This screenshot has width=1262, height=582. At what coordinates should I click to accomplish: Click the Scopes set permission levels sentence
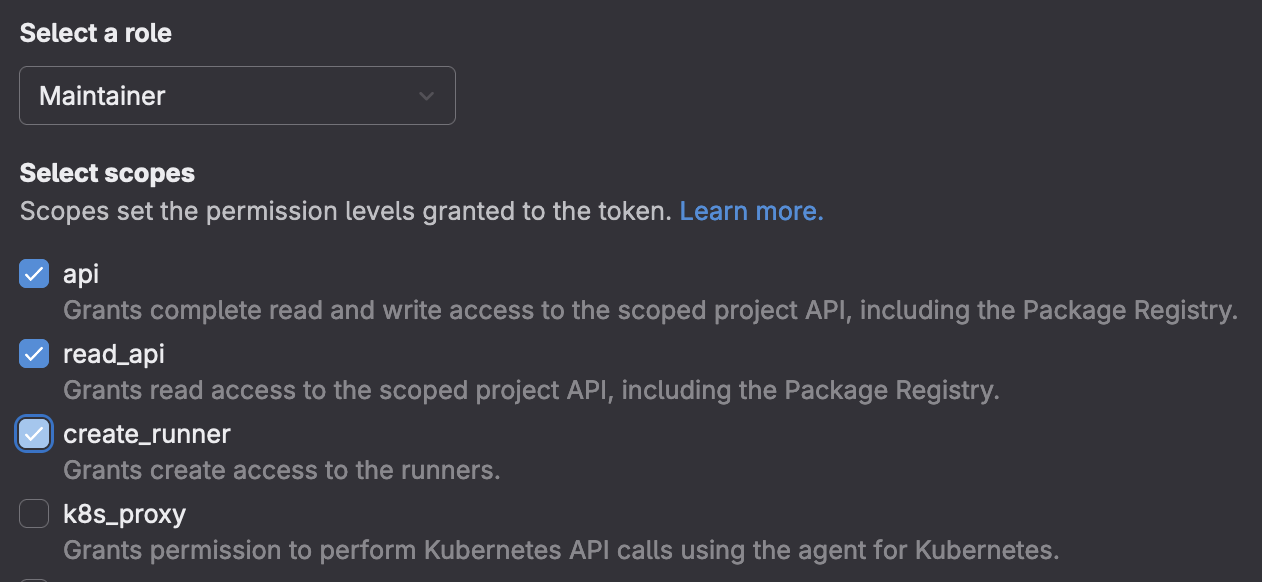[345, 211]
